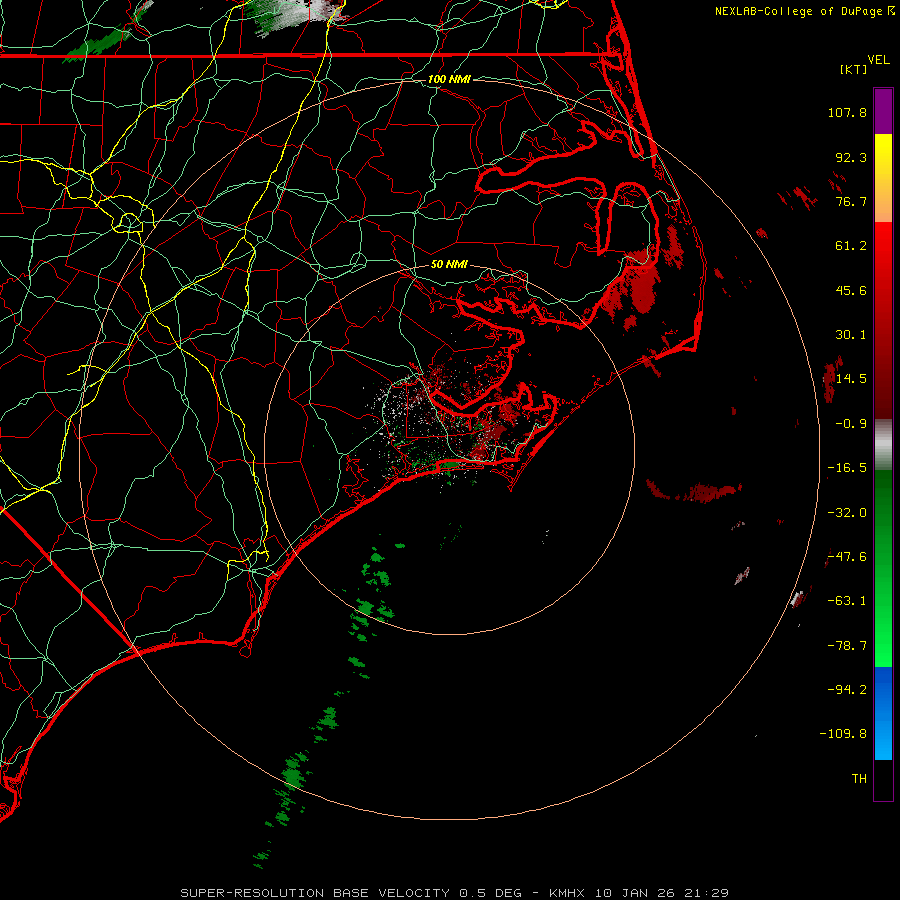The width and height of the screenshot is (900, 900).
Task: Click the -94.2 legend value
Action: pyautogui.click(x=847, y=689)
